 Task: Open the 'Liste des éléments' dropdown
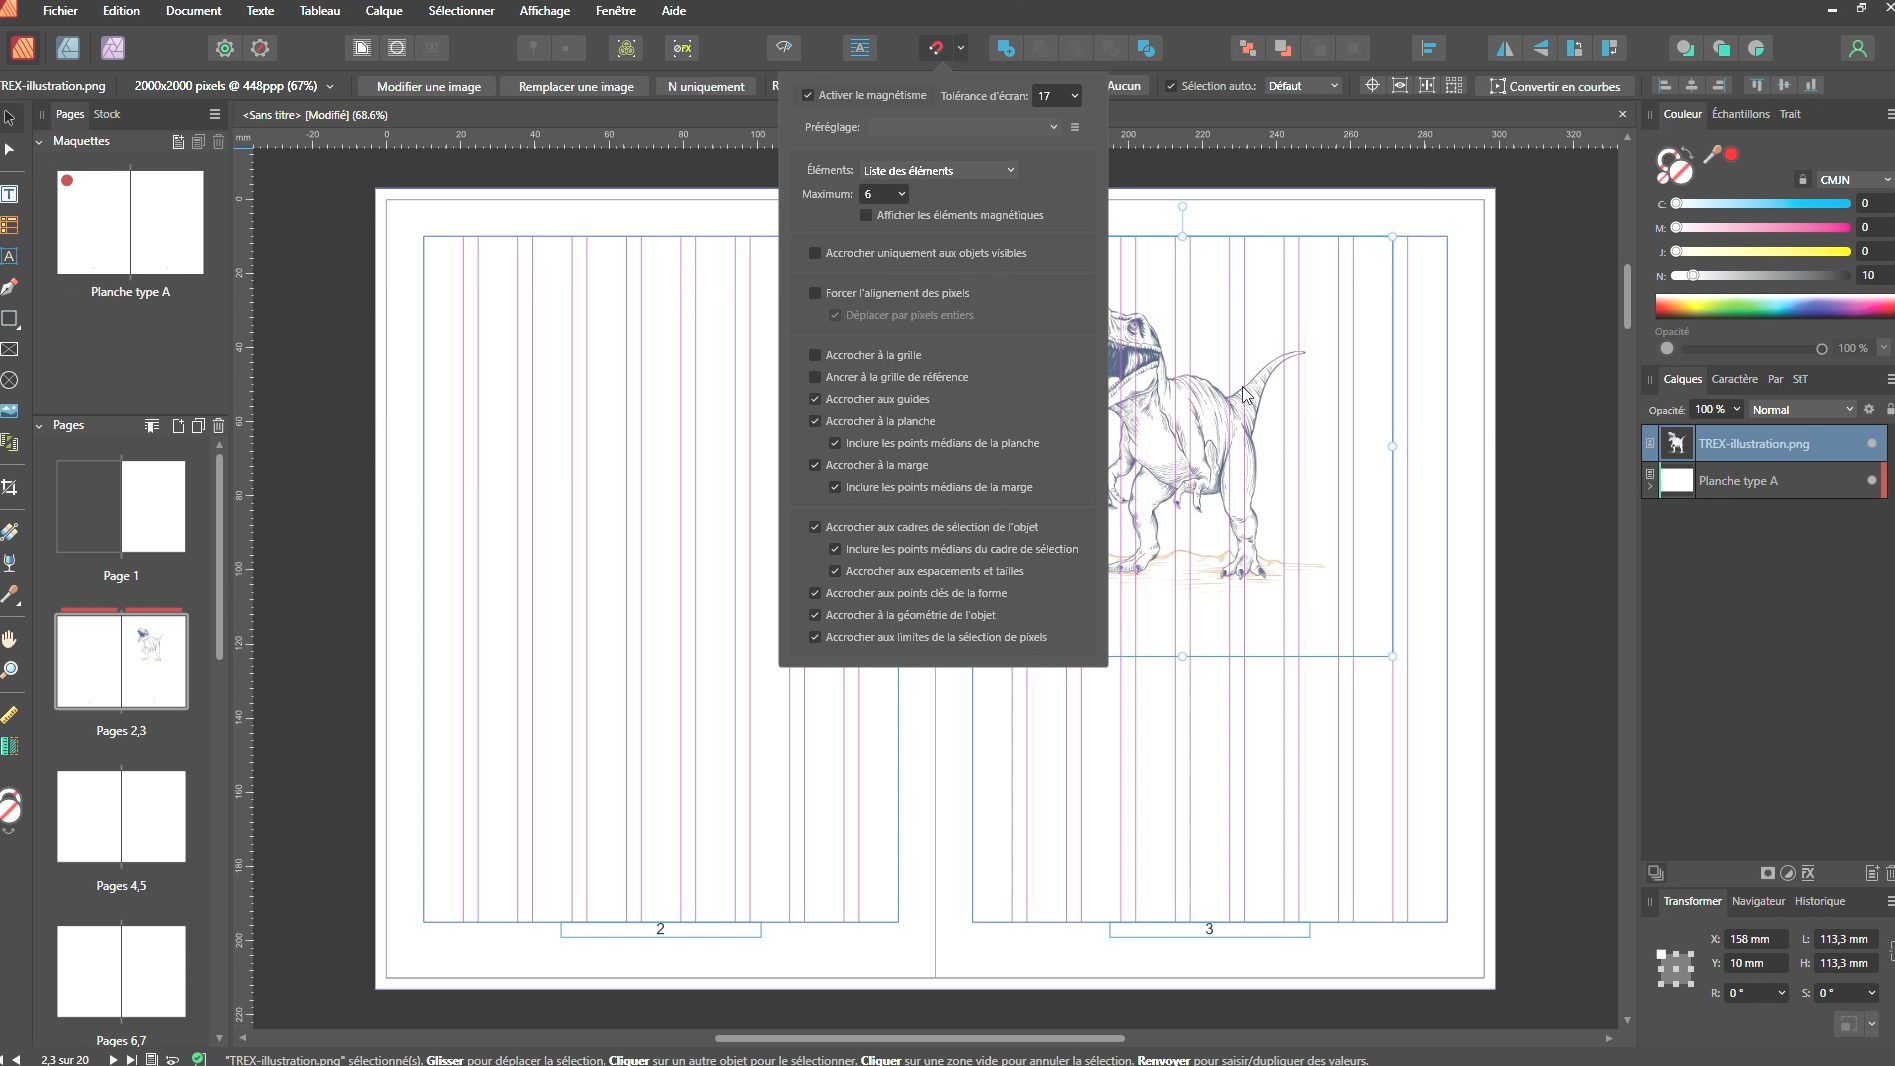pyautogui.click(x=938, y=171)
